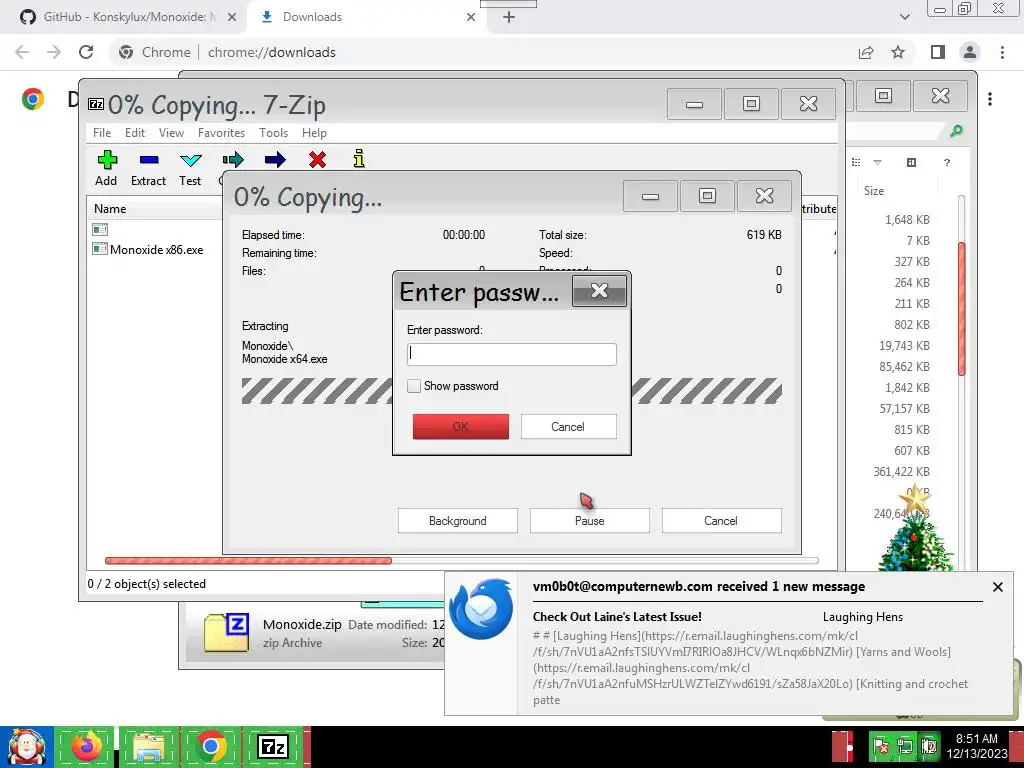Screen dimensions: 1024x768
Task: Open a new Chrome tab
Action: (x=509, y=18)
